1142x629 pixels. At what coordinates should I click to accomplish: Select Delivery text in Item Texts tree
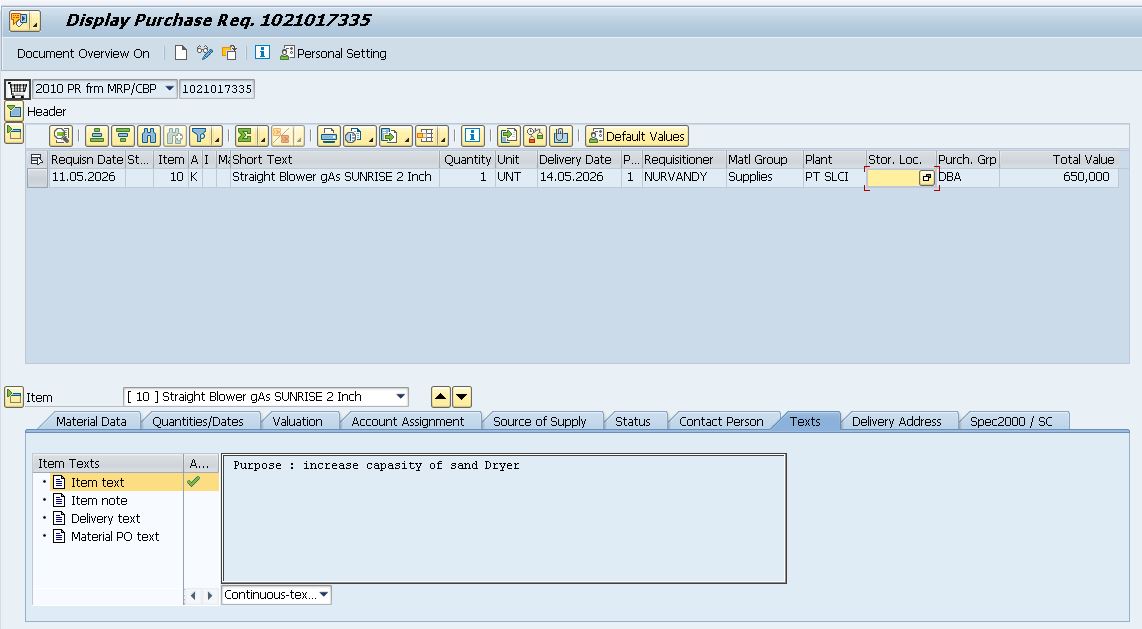click(105, 518)
